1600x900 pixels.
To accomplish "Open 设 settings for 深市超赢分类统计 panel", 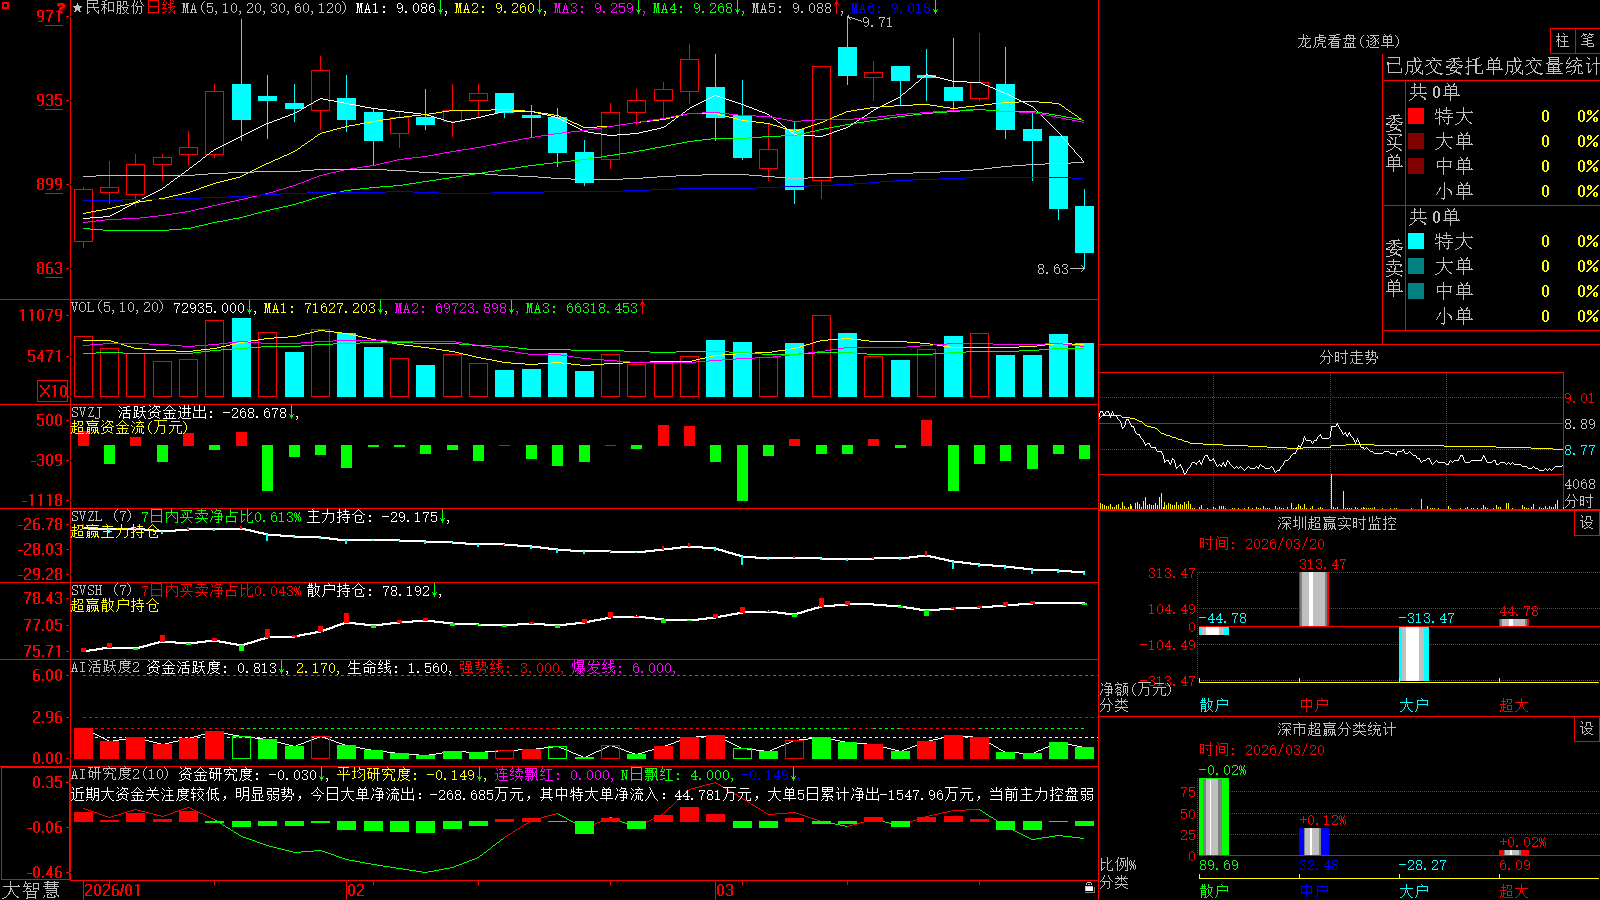I will coord(1587,729).
